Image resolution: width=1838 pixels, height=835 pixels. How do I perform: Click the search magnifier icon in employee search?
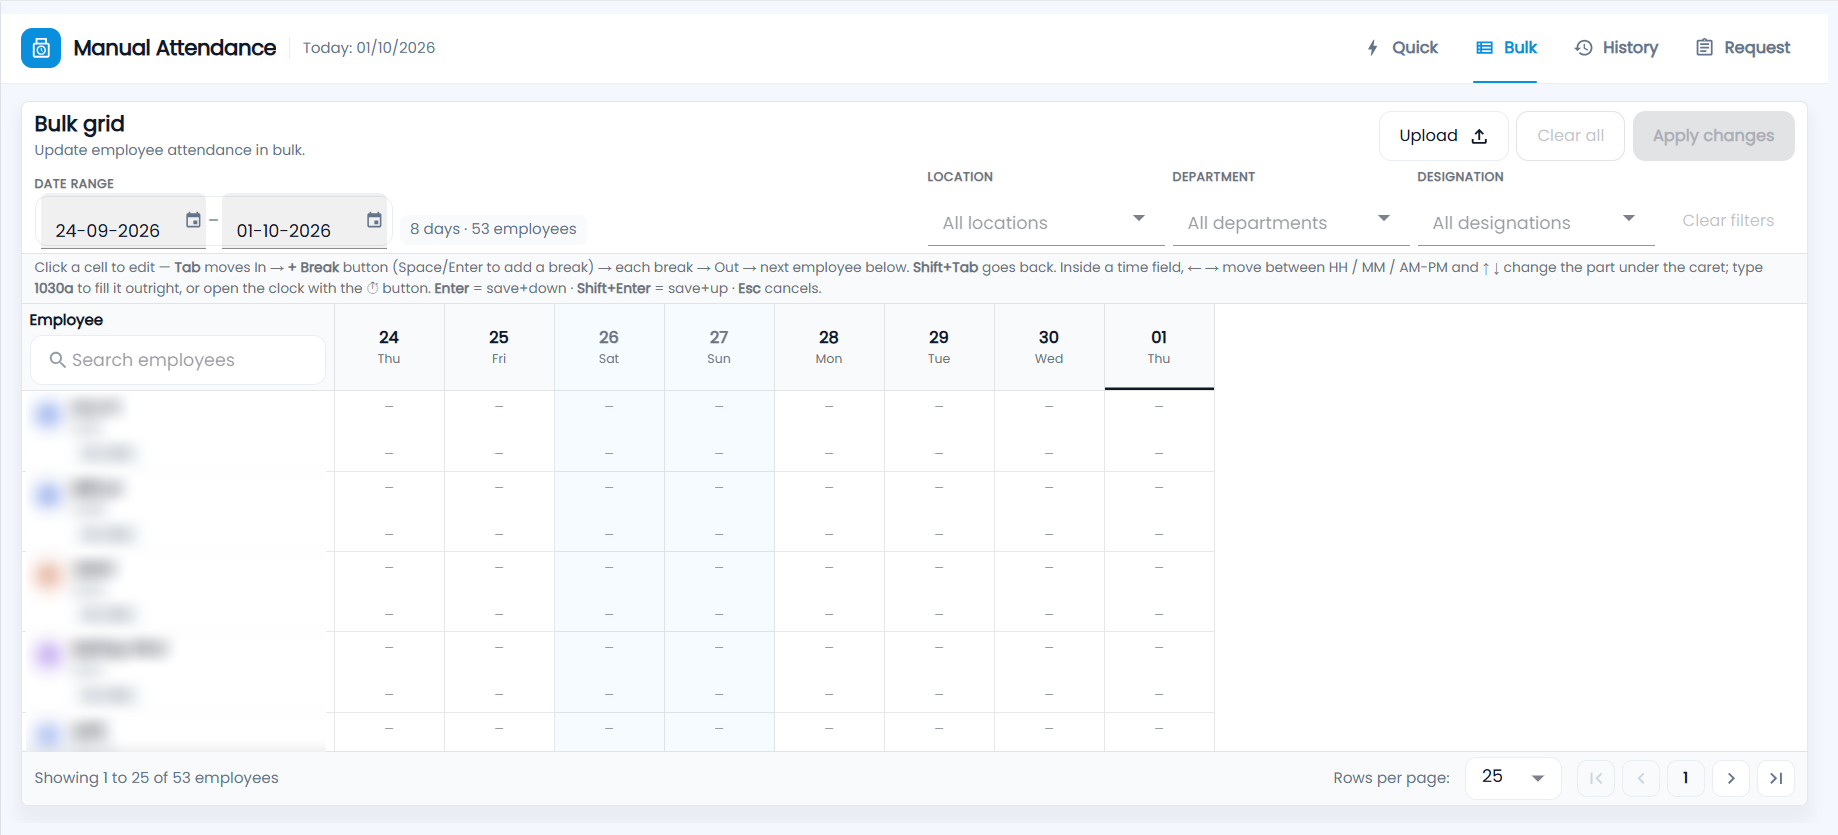(58, 360)
